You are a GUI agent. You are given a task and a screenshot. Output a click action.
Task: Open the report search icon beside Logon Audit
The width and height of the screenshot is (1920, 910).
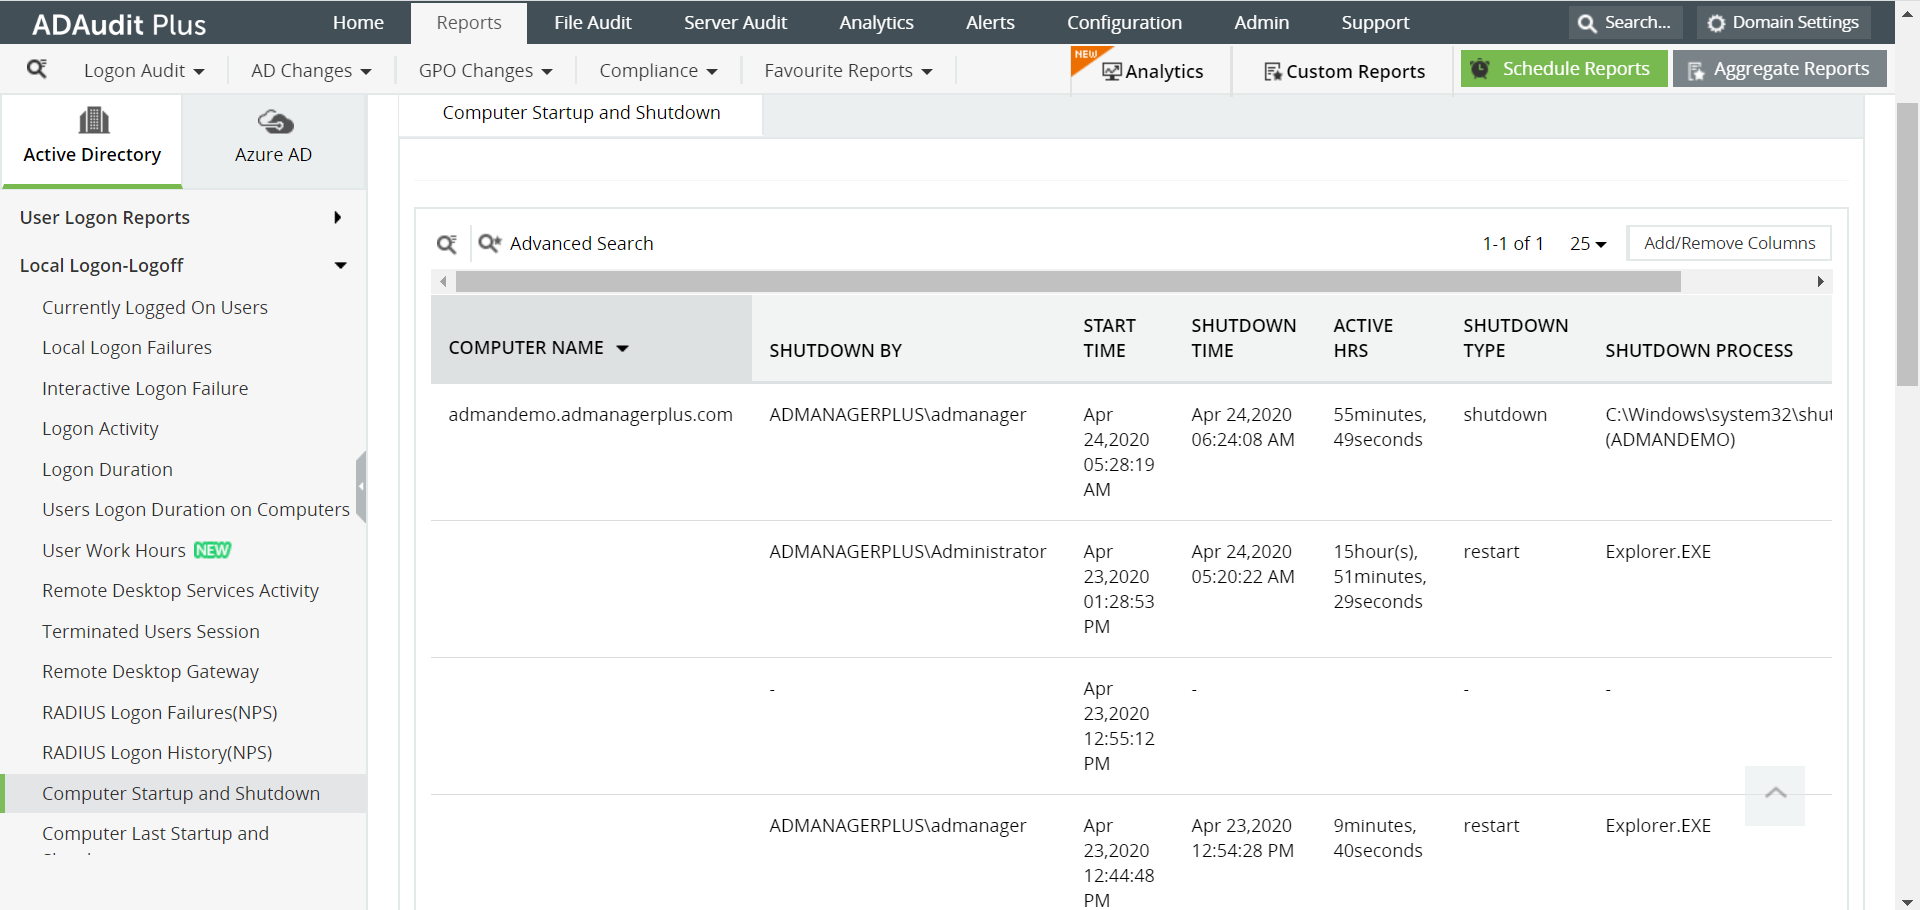pos(38,70)
